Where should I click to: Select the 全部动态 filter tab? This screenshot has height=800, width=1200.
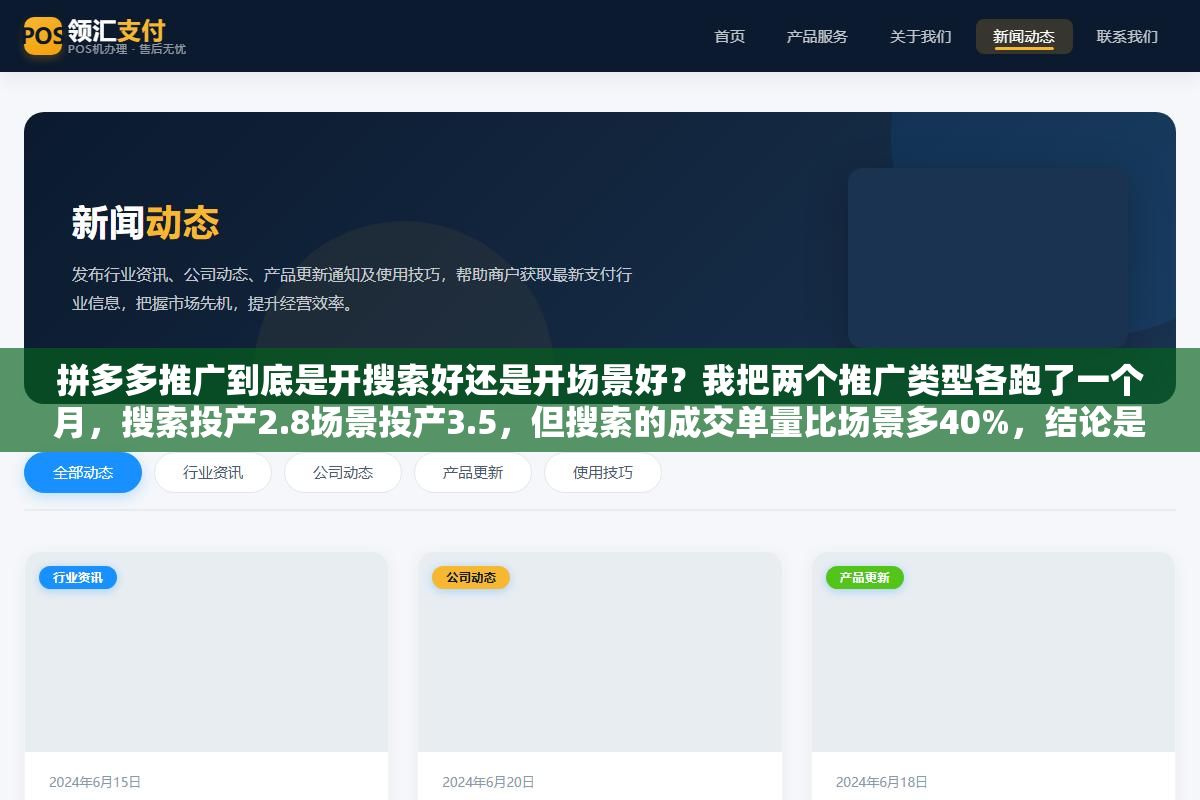coord(83,473)
